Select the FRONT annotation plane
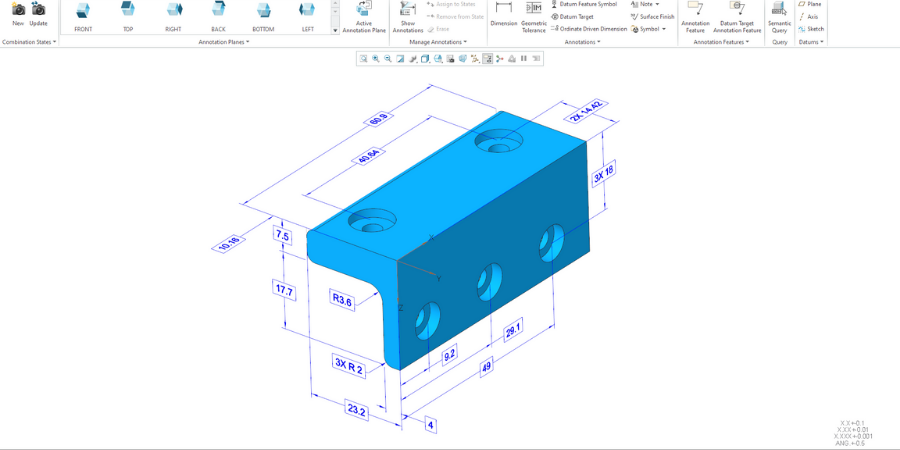 point(83,13)
